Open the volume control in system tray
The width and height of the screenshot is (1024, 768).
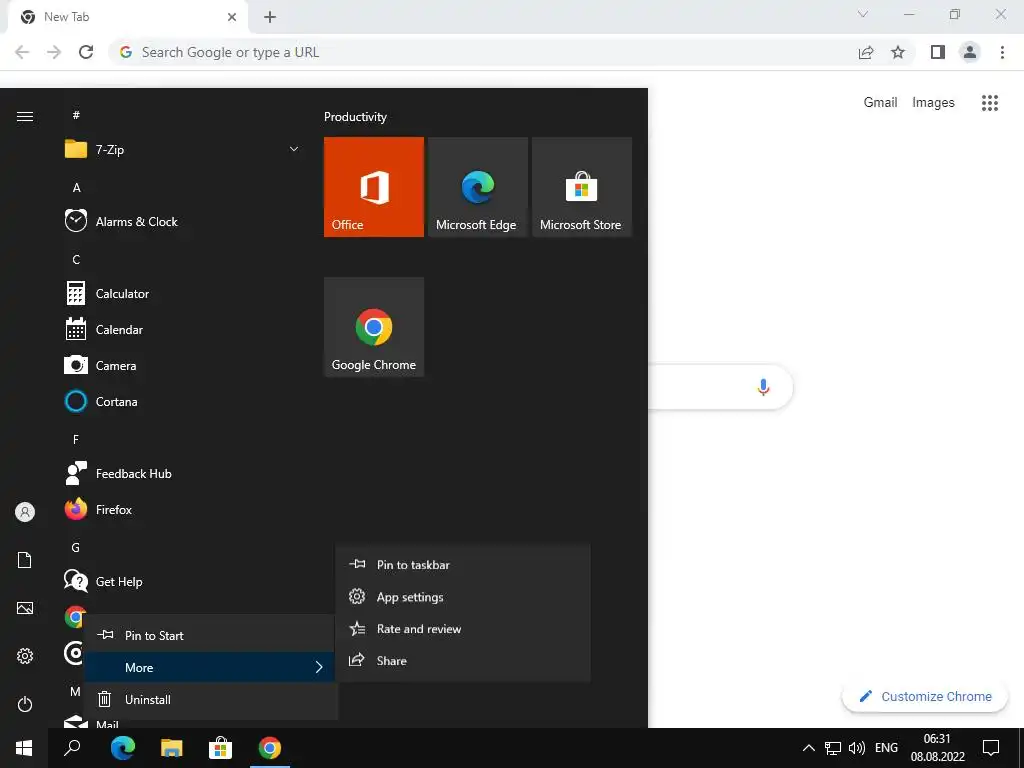[x=856, y=748]
